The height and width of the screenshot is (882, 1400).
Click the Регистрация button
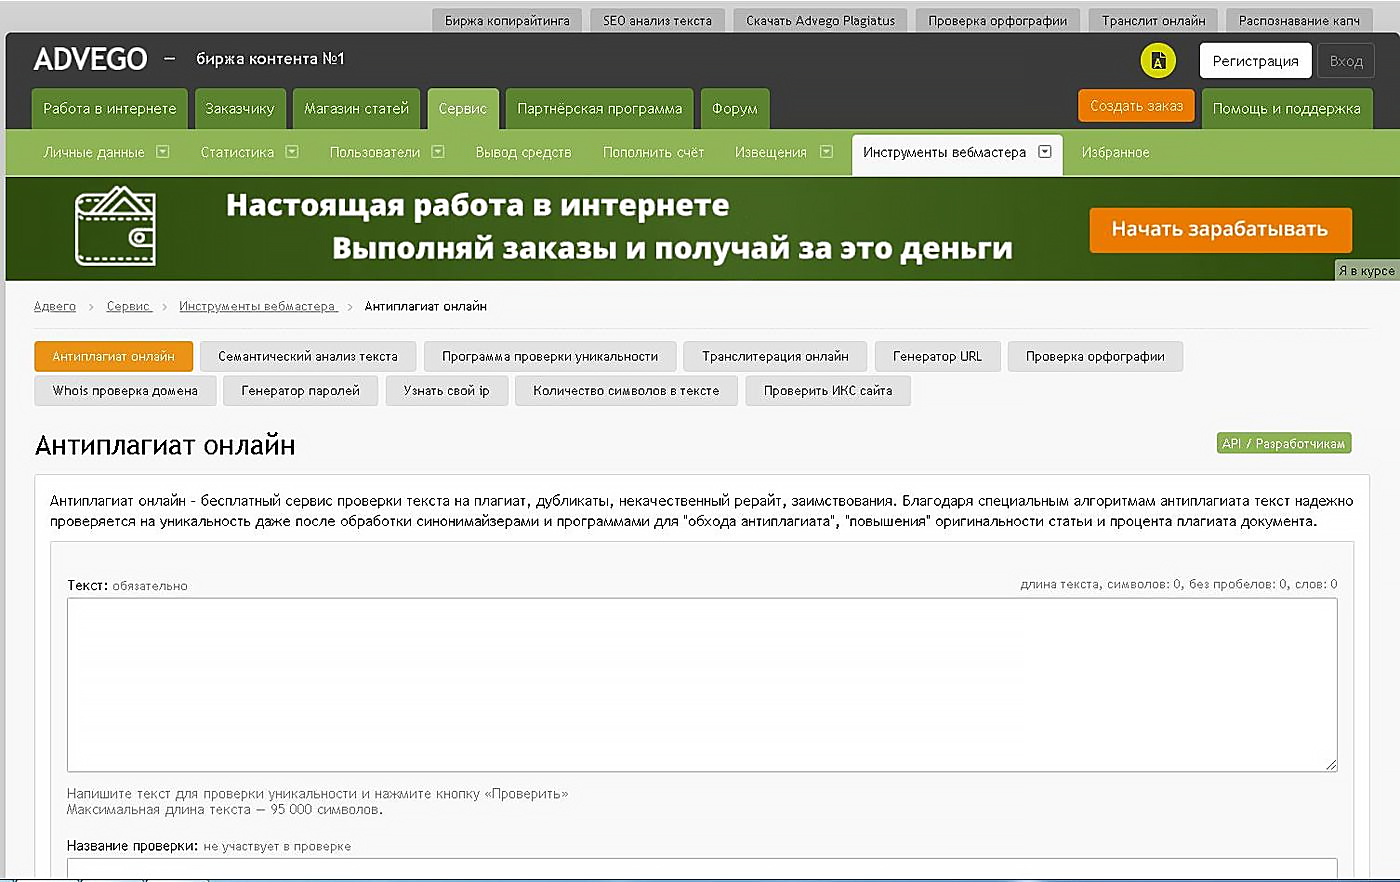(x=1255, y=61)
